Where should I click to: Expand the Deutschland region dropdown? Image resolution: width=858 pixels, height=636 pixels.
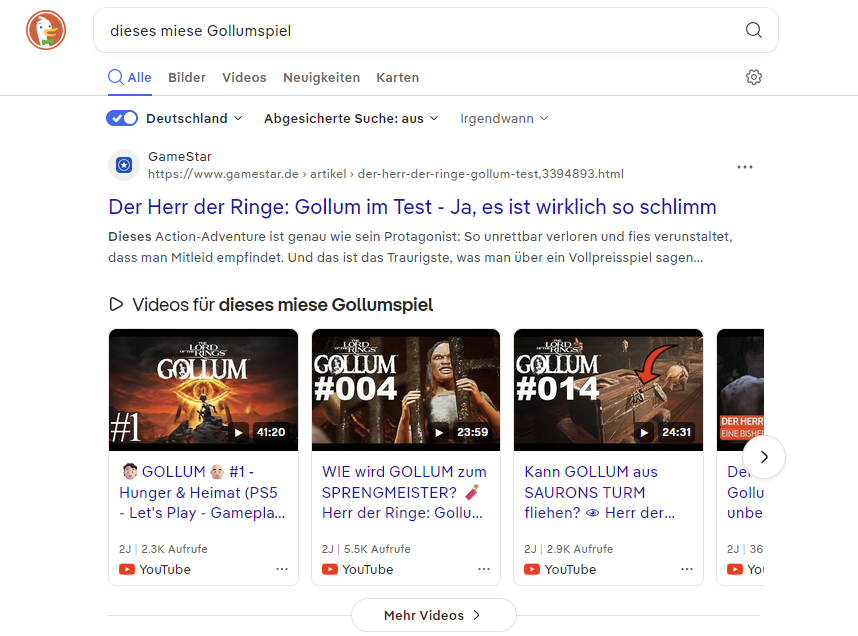tap(194, 118)
